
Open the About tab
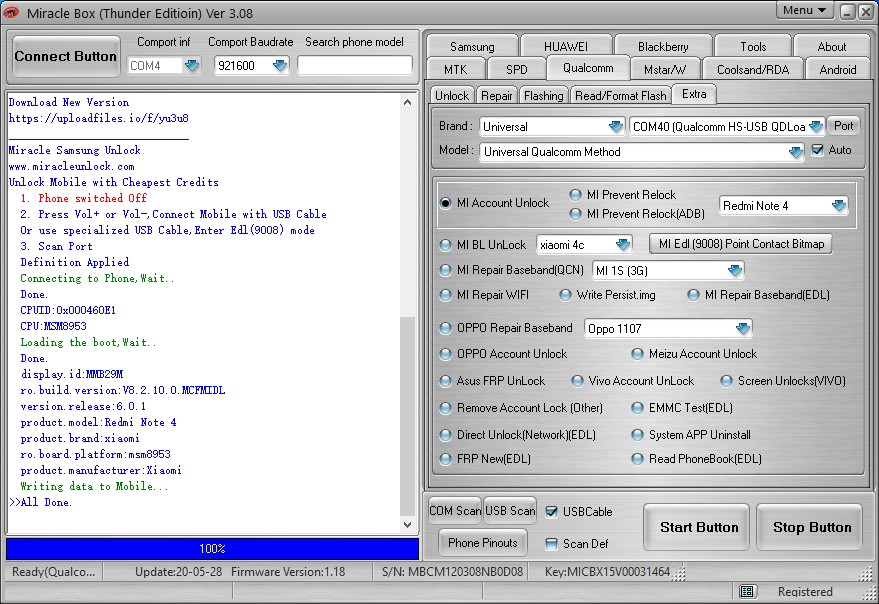[832, 47]
